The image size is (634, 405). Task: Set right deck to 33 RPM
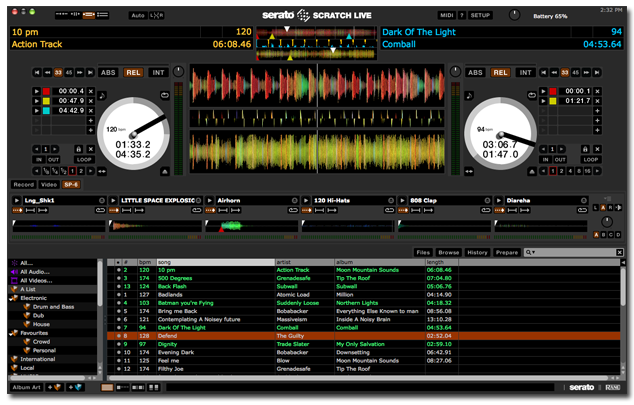click(565, 73)
